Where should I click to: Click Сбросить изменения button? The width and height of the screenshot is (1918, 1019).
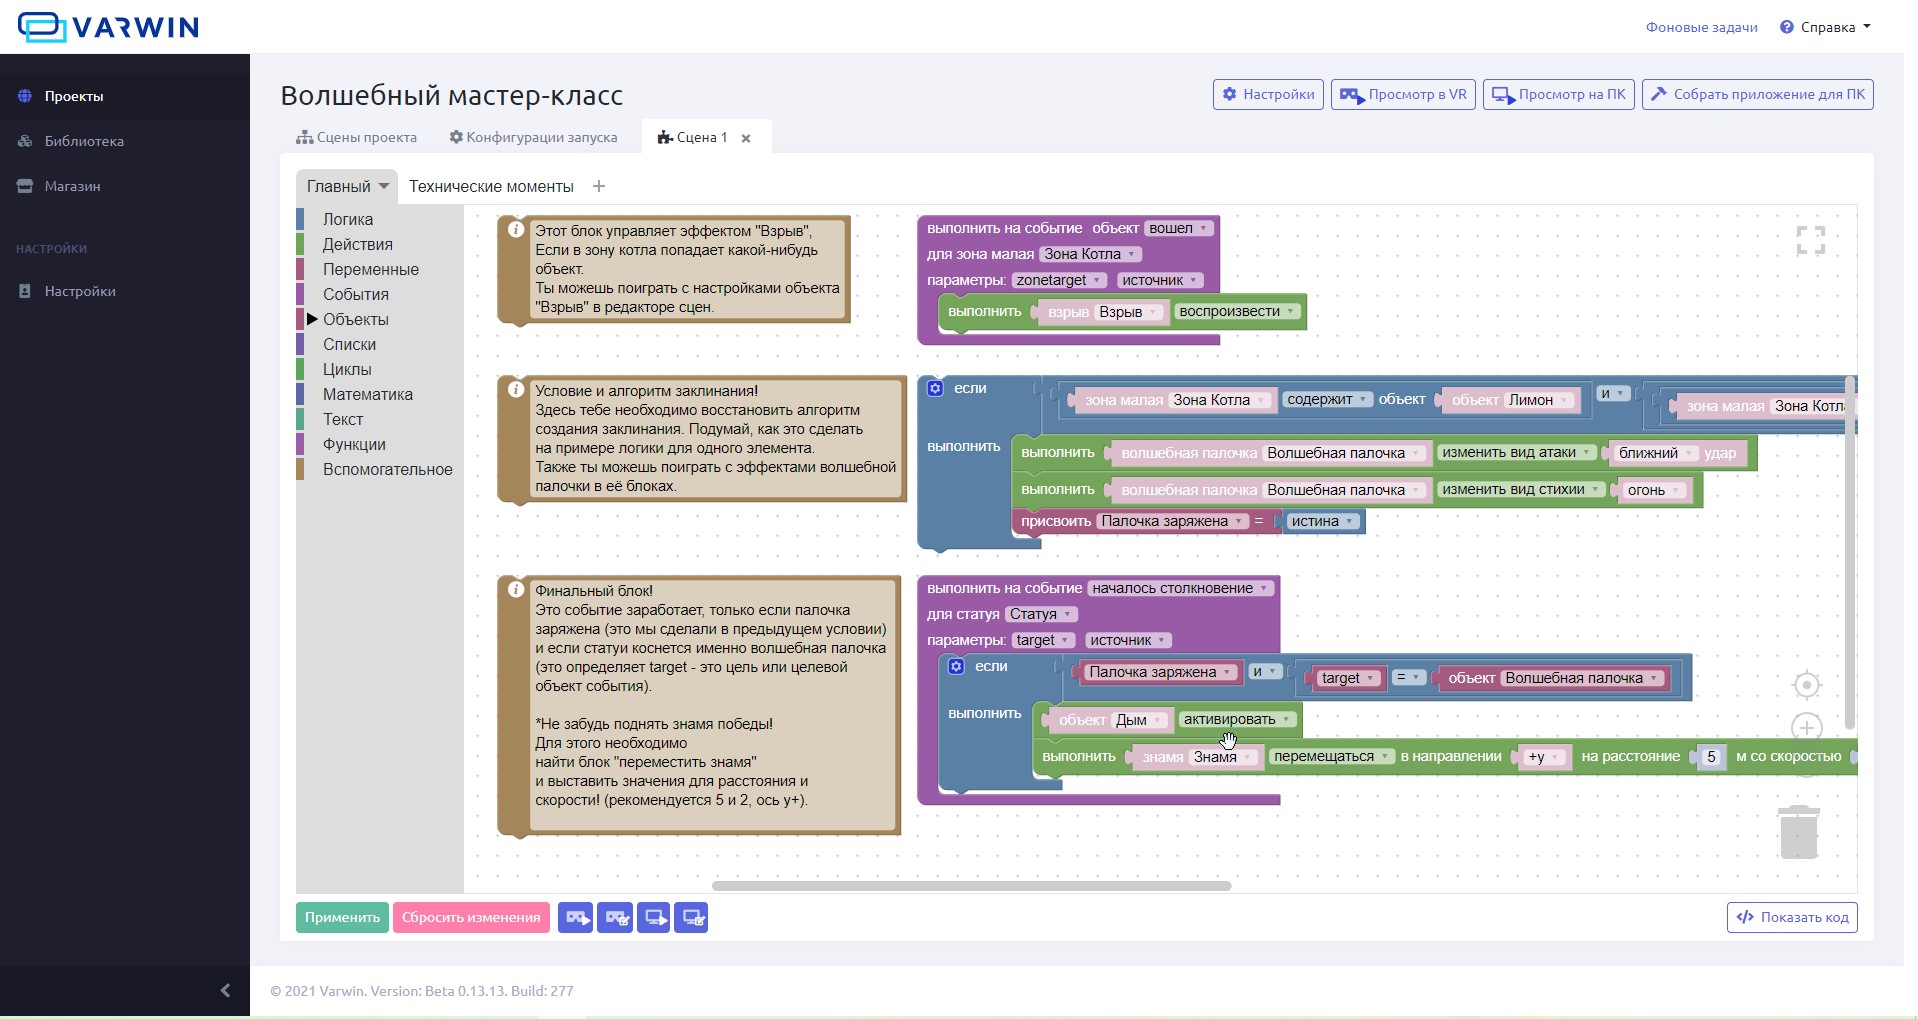coord(471,917)
